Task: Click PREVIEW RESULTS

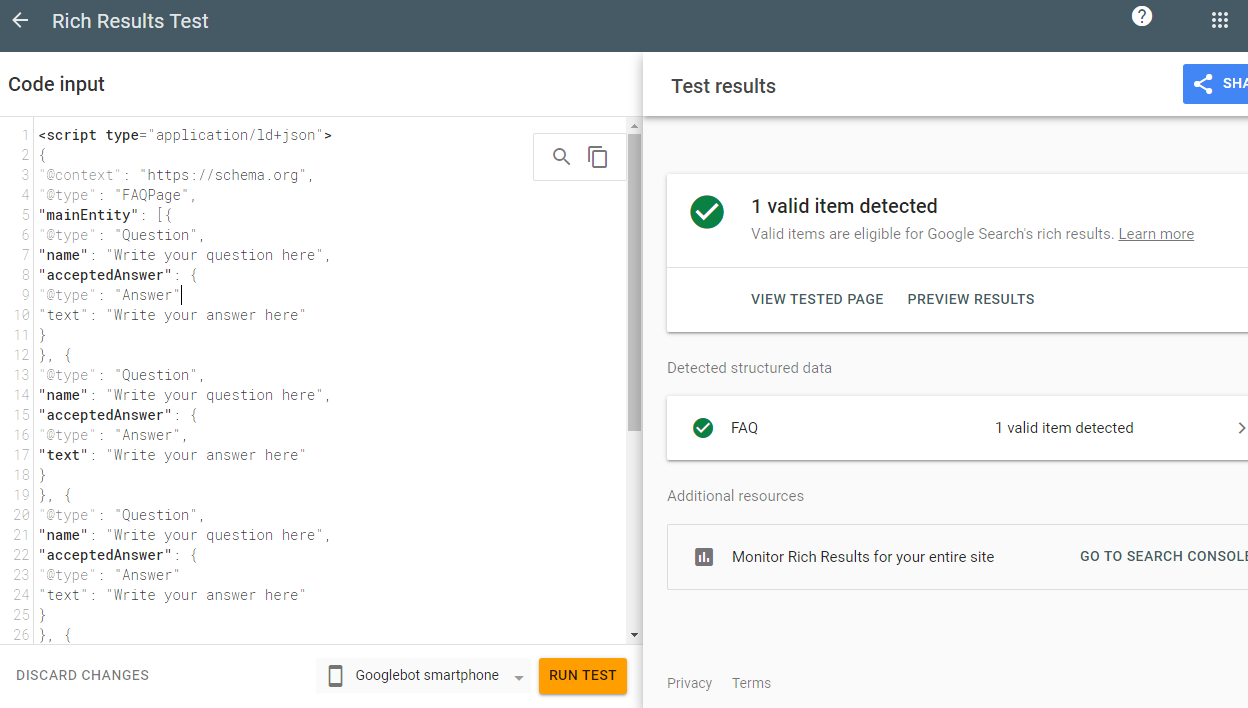Action: [971, 298]
